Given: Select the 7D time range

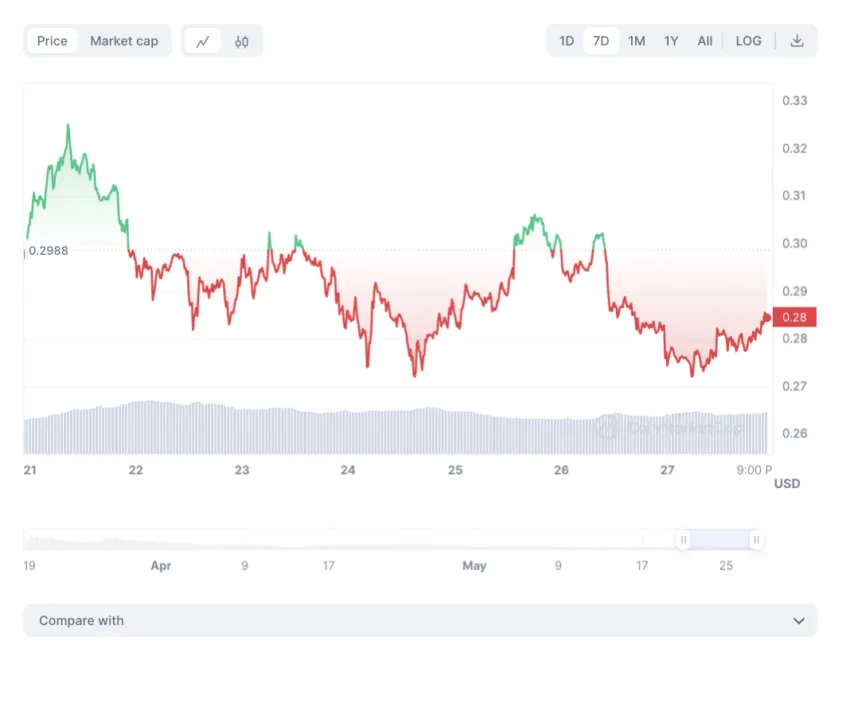Looking at the screenshot, I should tap(601, 41).
